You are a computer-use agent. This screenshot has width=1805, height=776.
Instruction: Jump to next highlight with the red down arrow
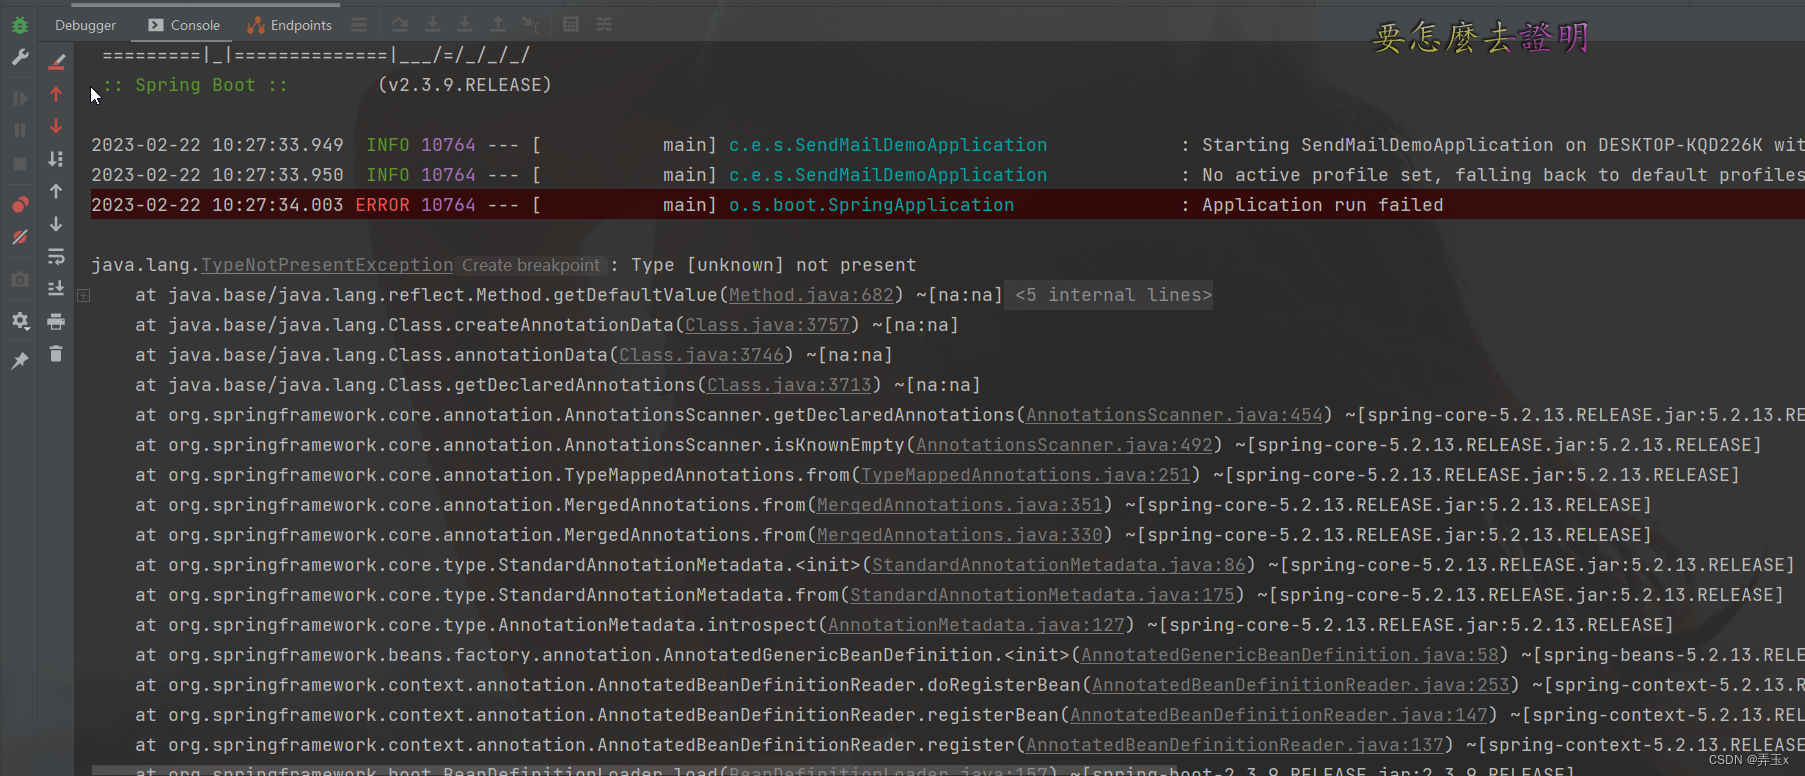click(56, 126)
